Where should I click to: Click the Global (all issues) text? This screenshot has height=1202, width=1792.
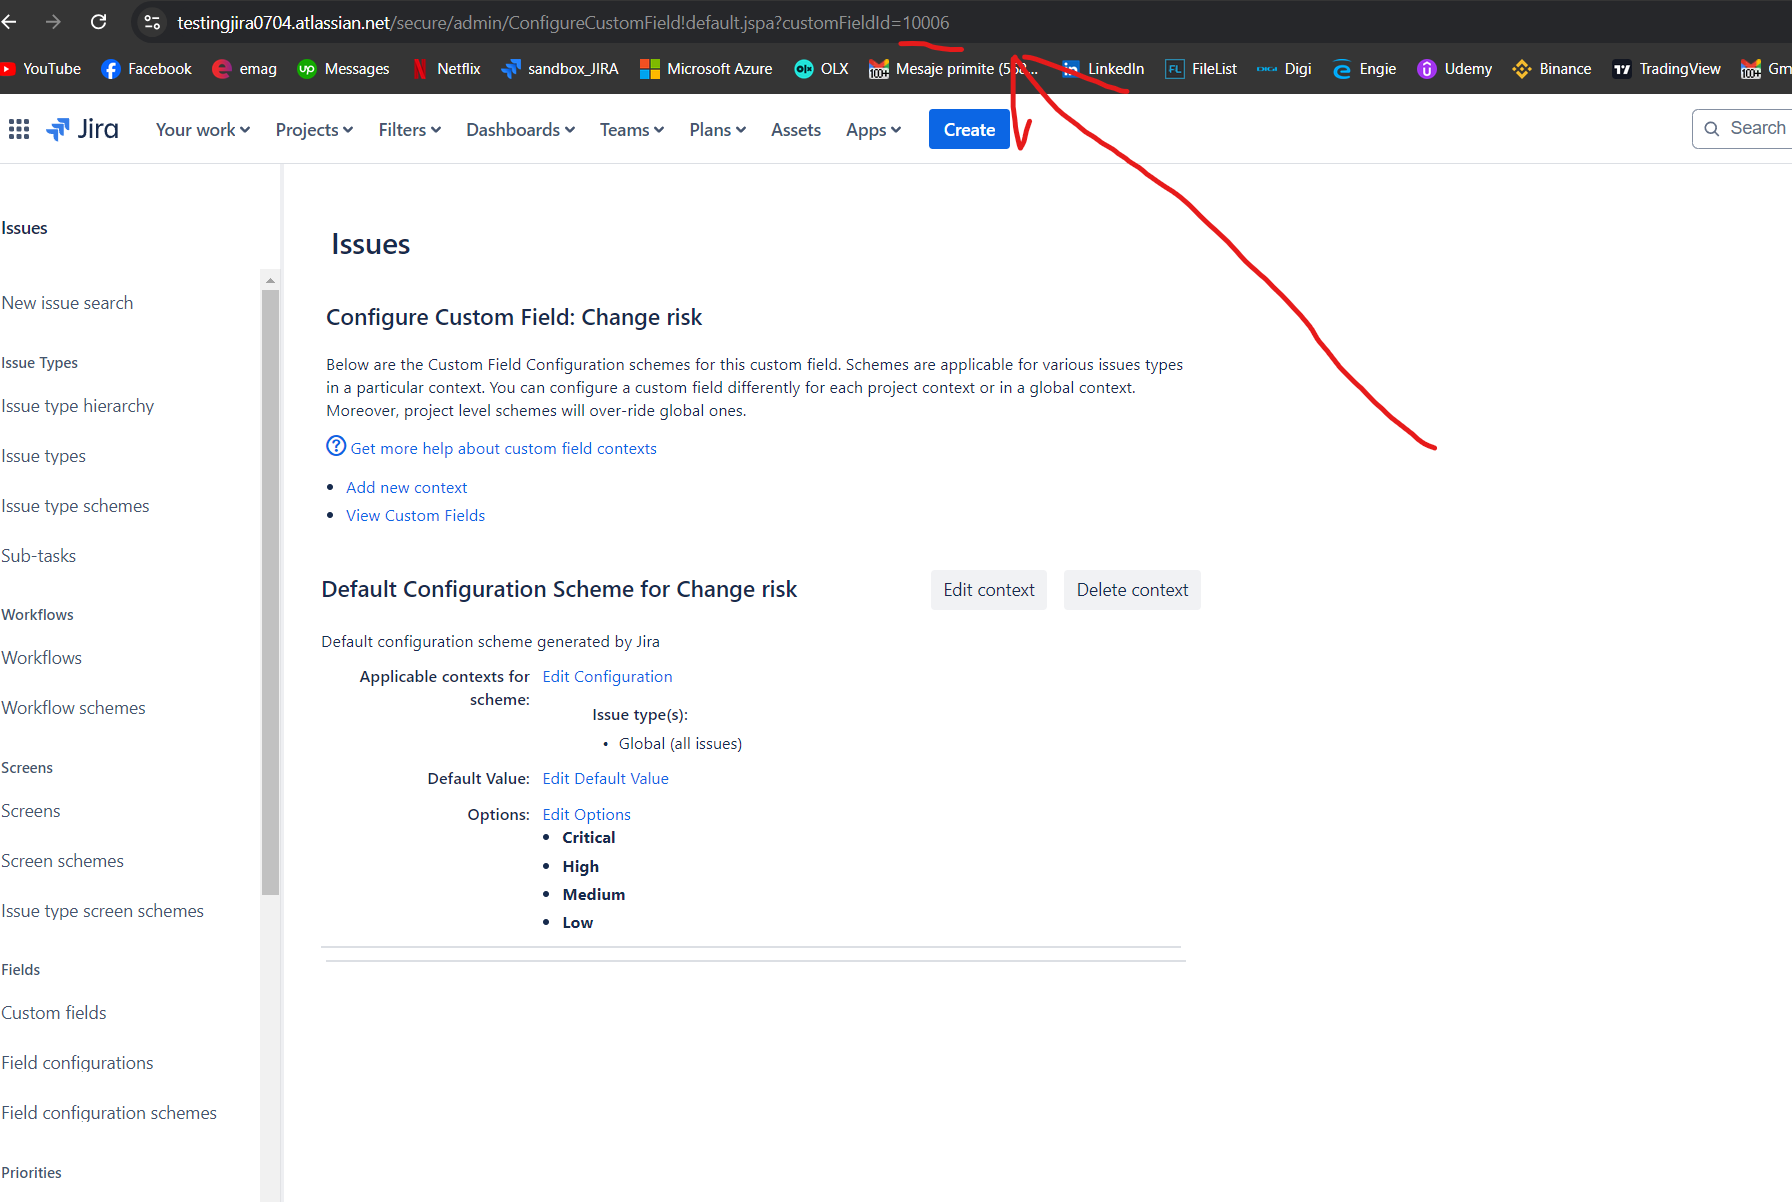pyautogui.click(x=680, y=744)
